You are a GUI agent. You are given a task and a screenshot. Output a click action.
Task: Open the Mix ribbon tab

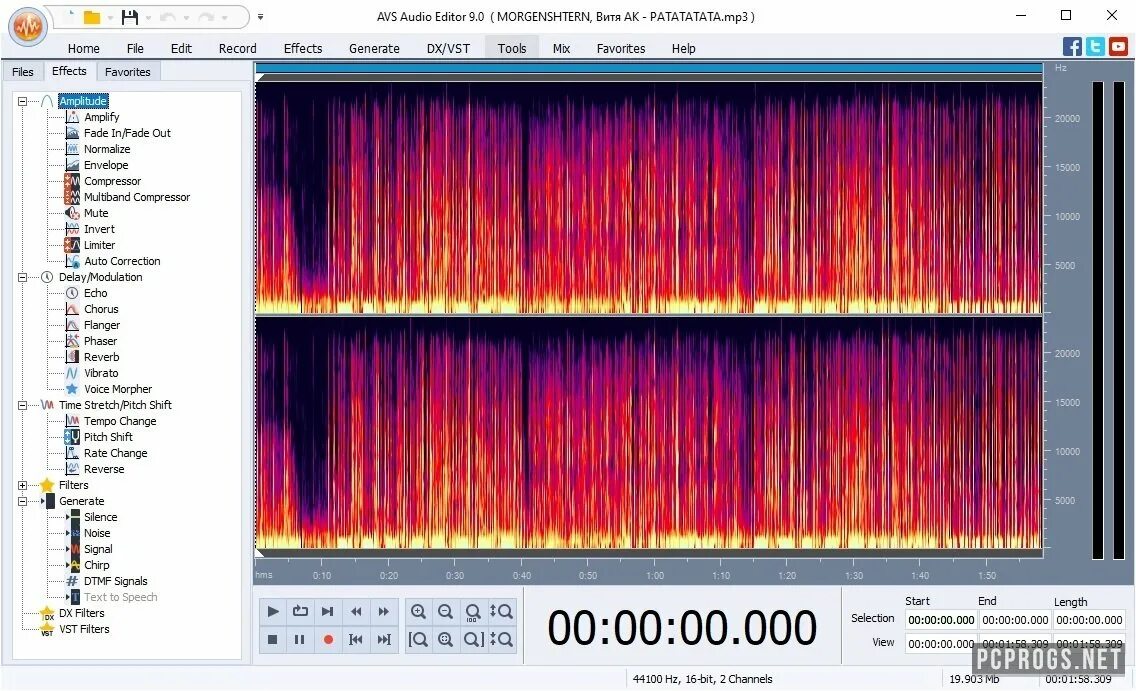point(561,49)
